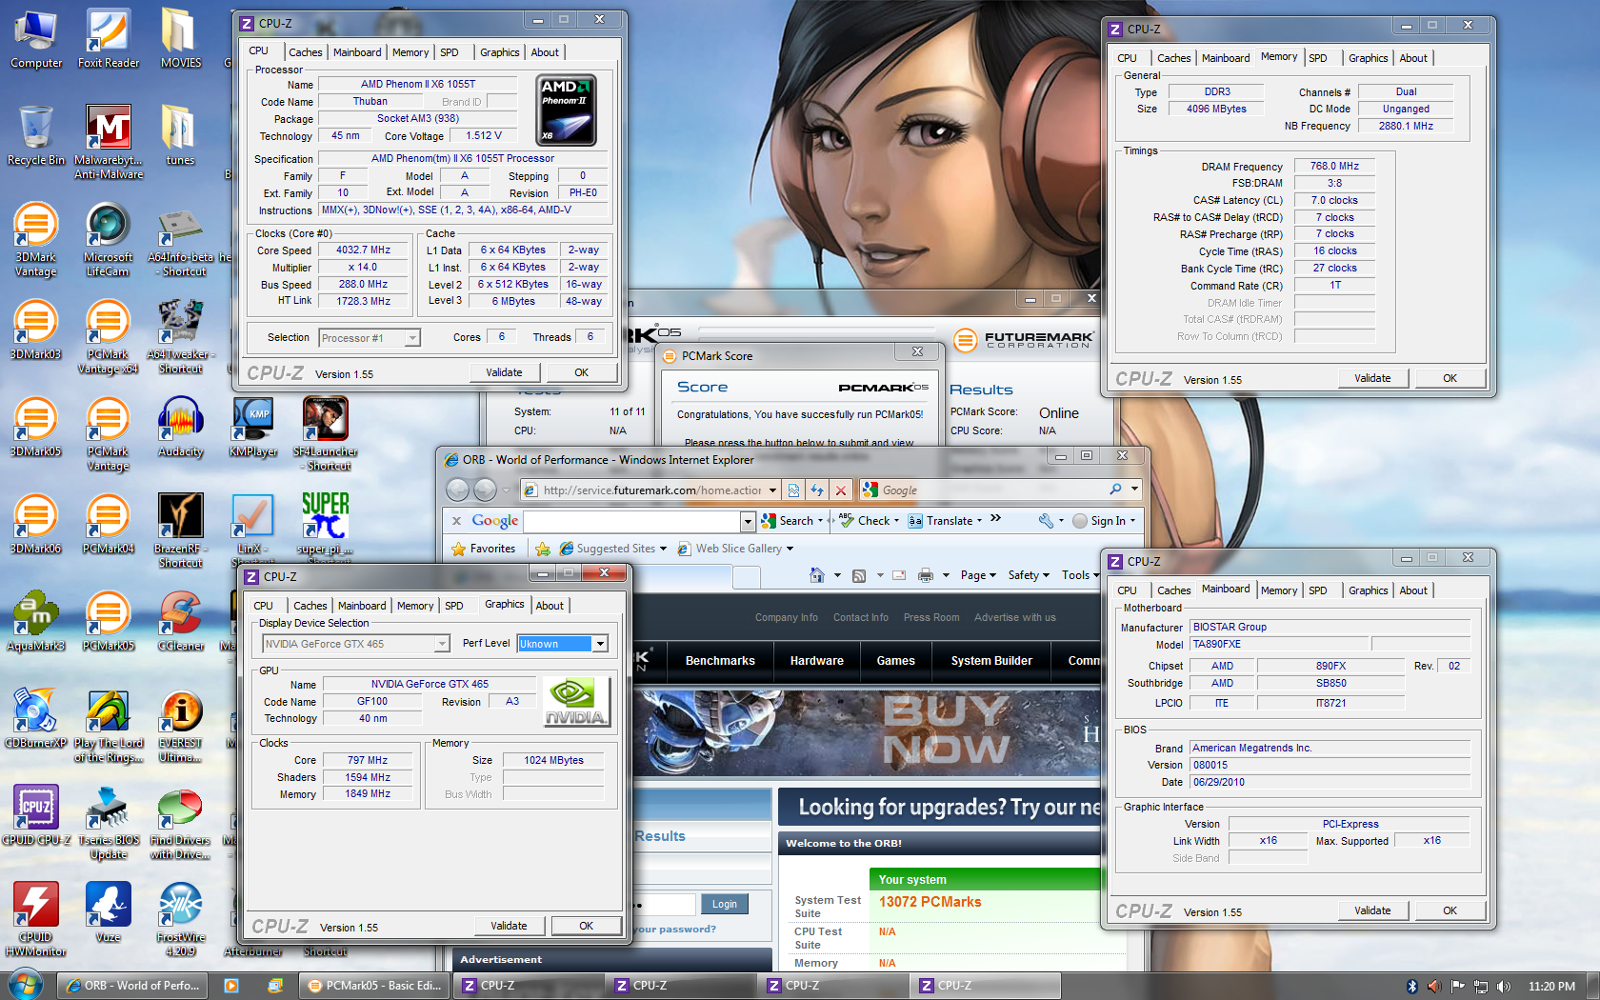Click IE stop loading X icon

coord(841,490)
